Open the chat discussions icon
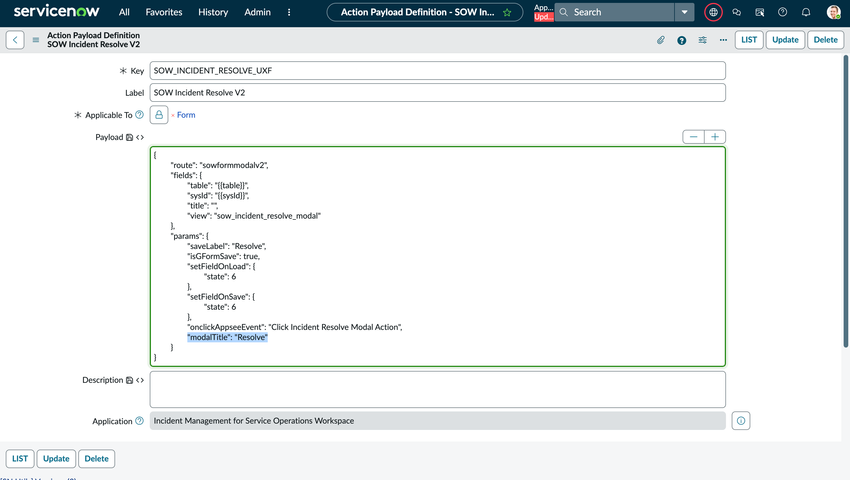Screen dimensions: 850x480 coord(736,12)
